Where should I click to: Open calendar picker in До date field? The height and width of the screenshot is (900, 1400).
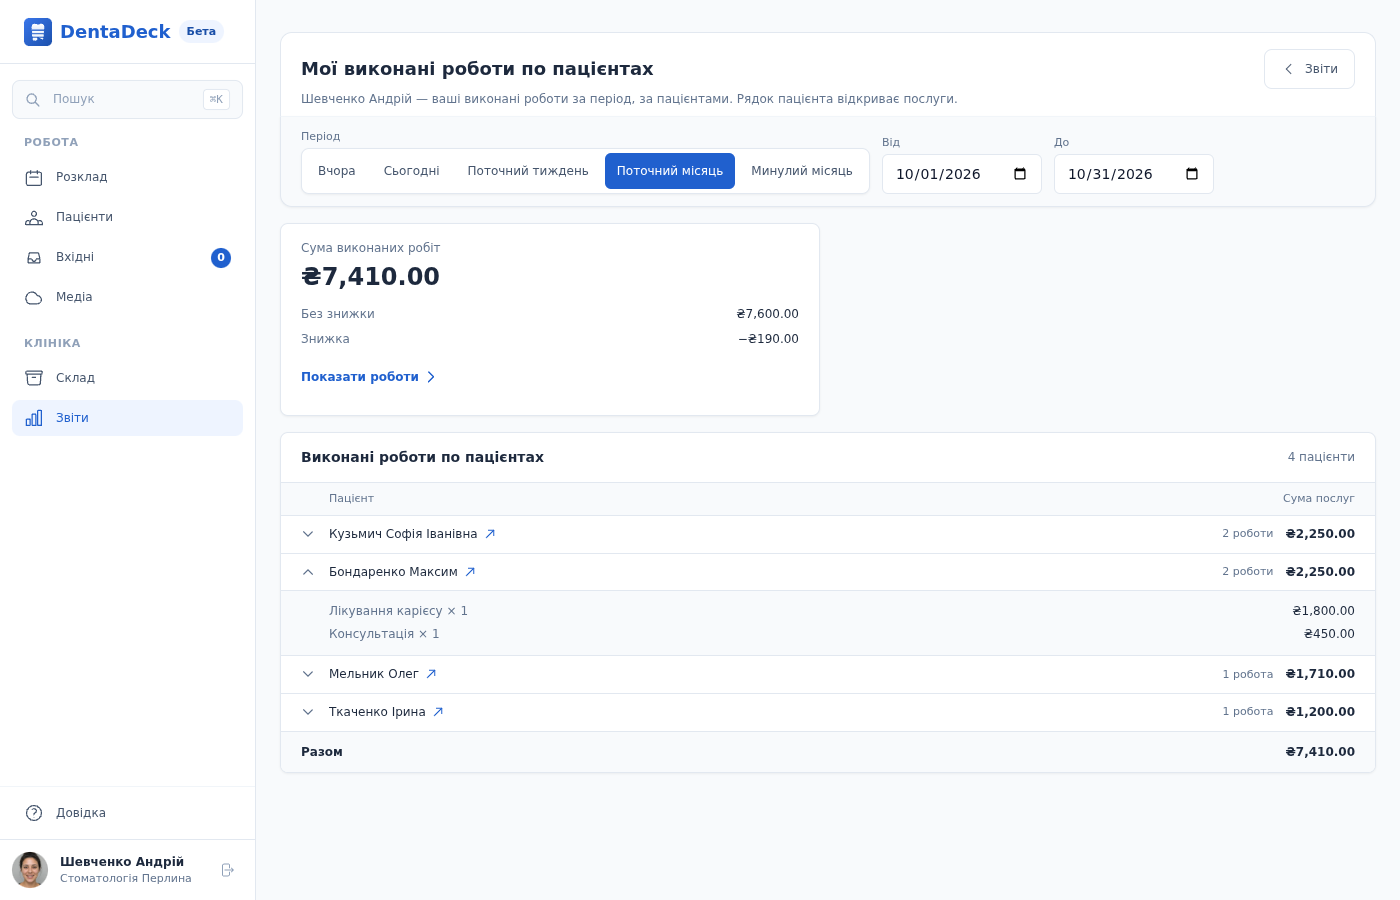pyautogui.click(x=1192, y=174)
